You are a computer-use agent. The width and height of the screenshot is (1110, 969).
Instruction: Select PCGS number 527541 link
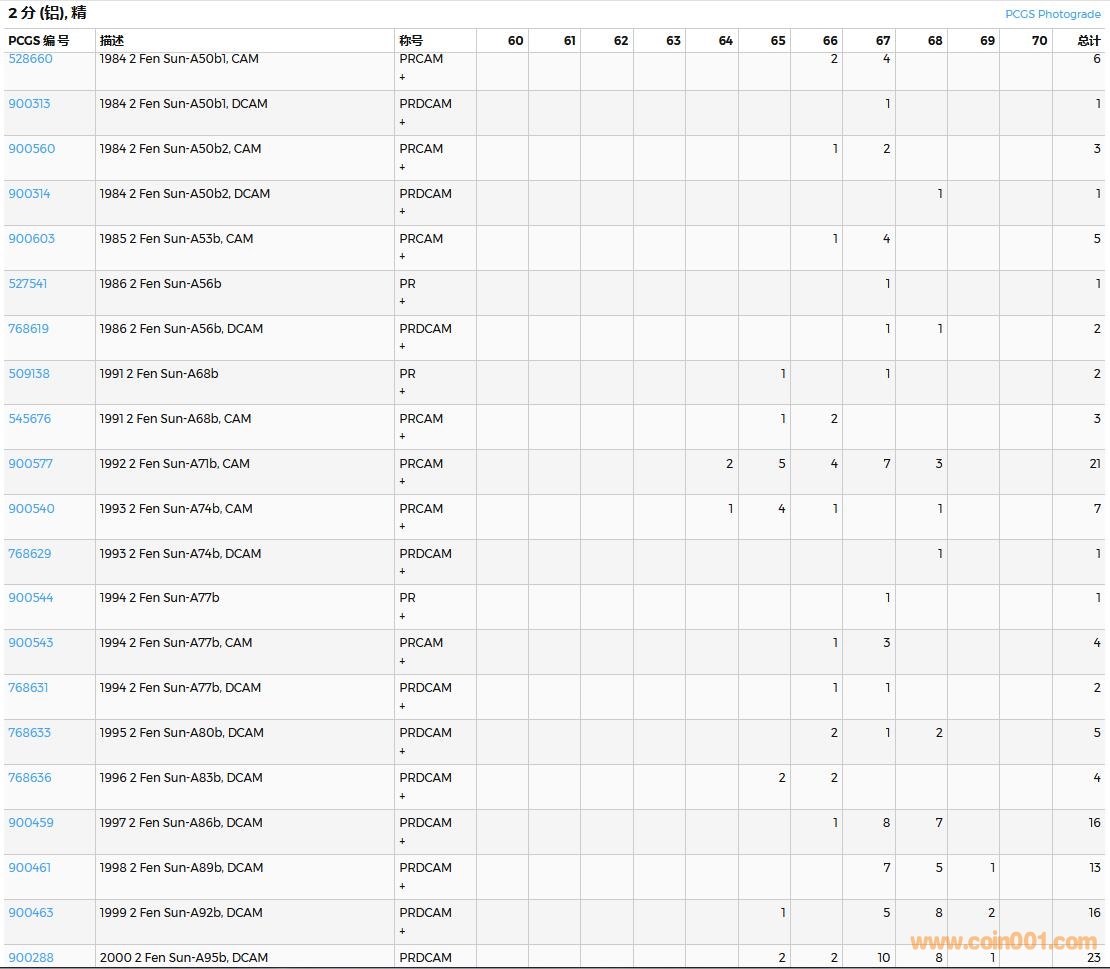pos(28,284)
